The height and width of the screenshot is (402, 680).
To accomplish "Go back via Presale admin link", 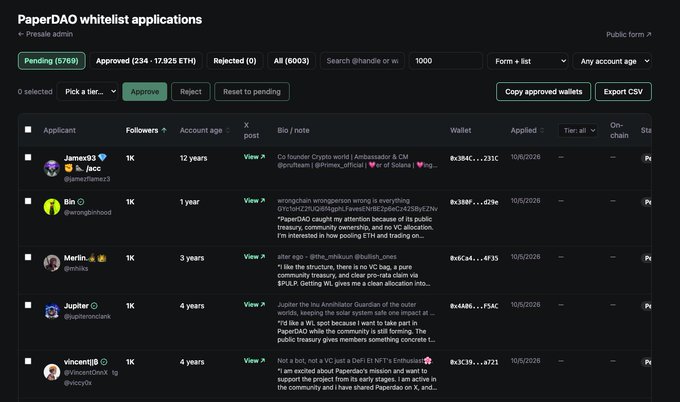I will 45,34.
